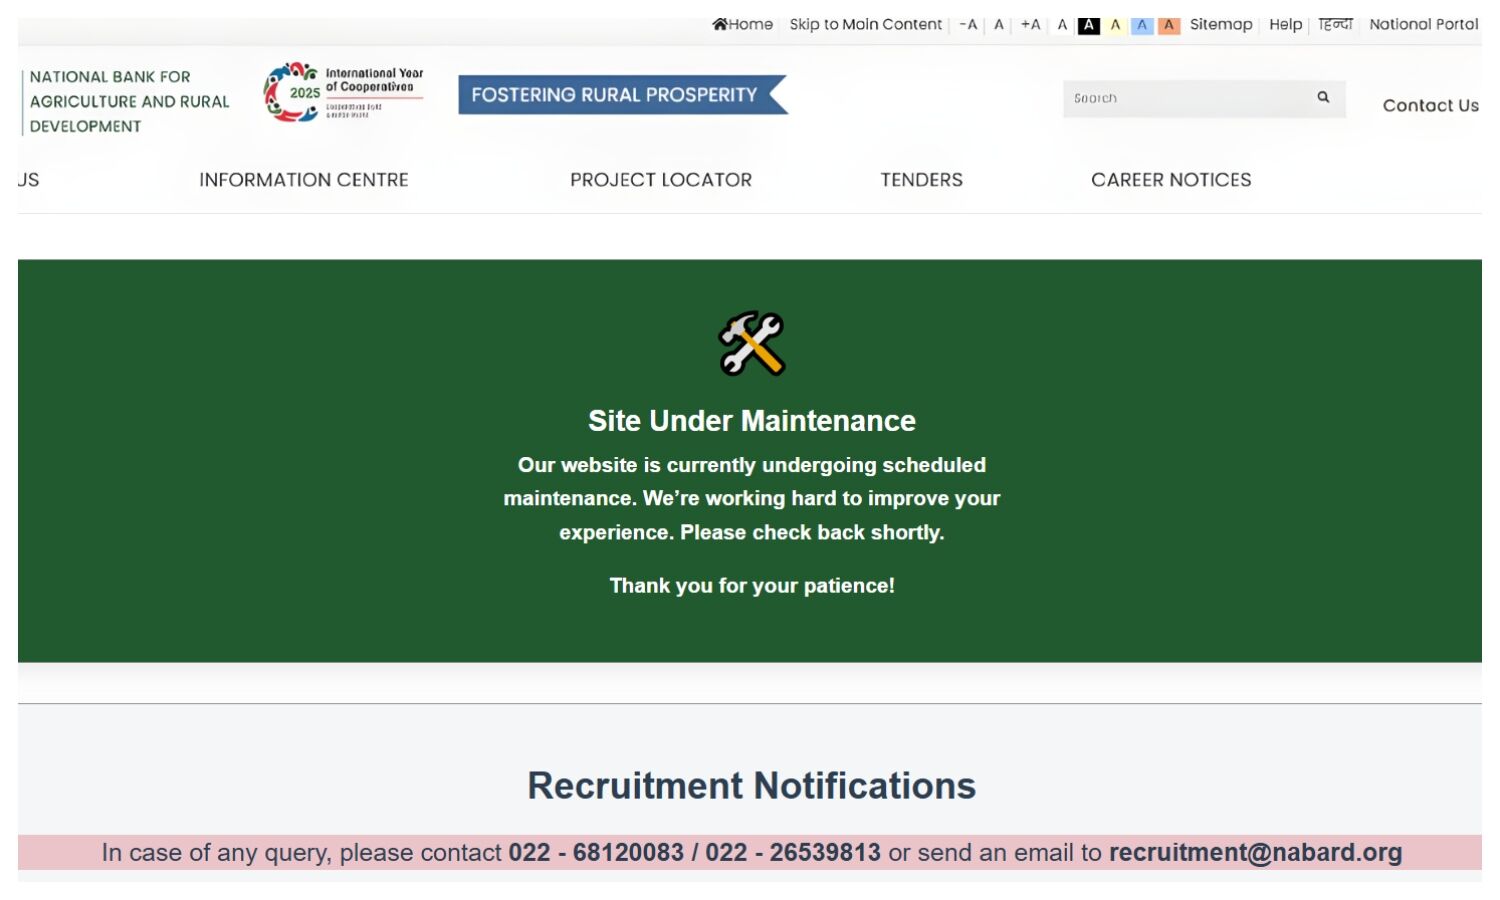Click the maintenance tools icon
The width and height of the screenshot is (1500, 900).
pyautogui.click(x=752, y=344)
